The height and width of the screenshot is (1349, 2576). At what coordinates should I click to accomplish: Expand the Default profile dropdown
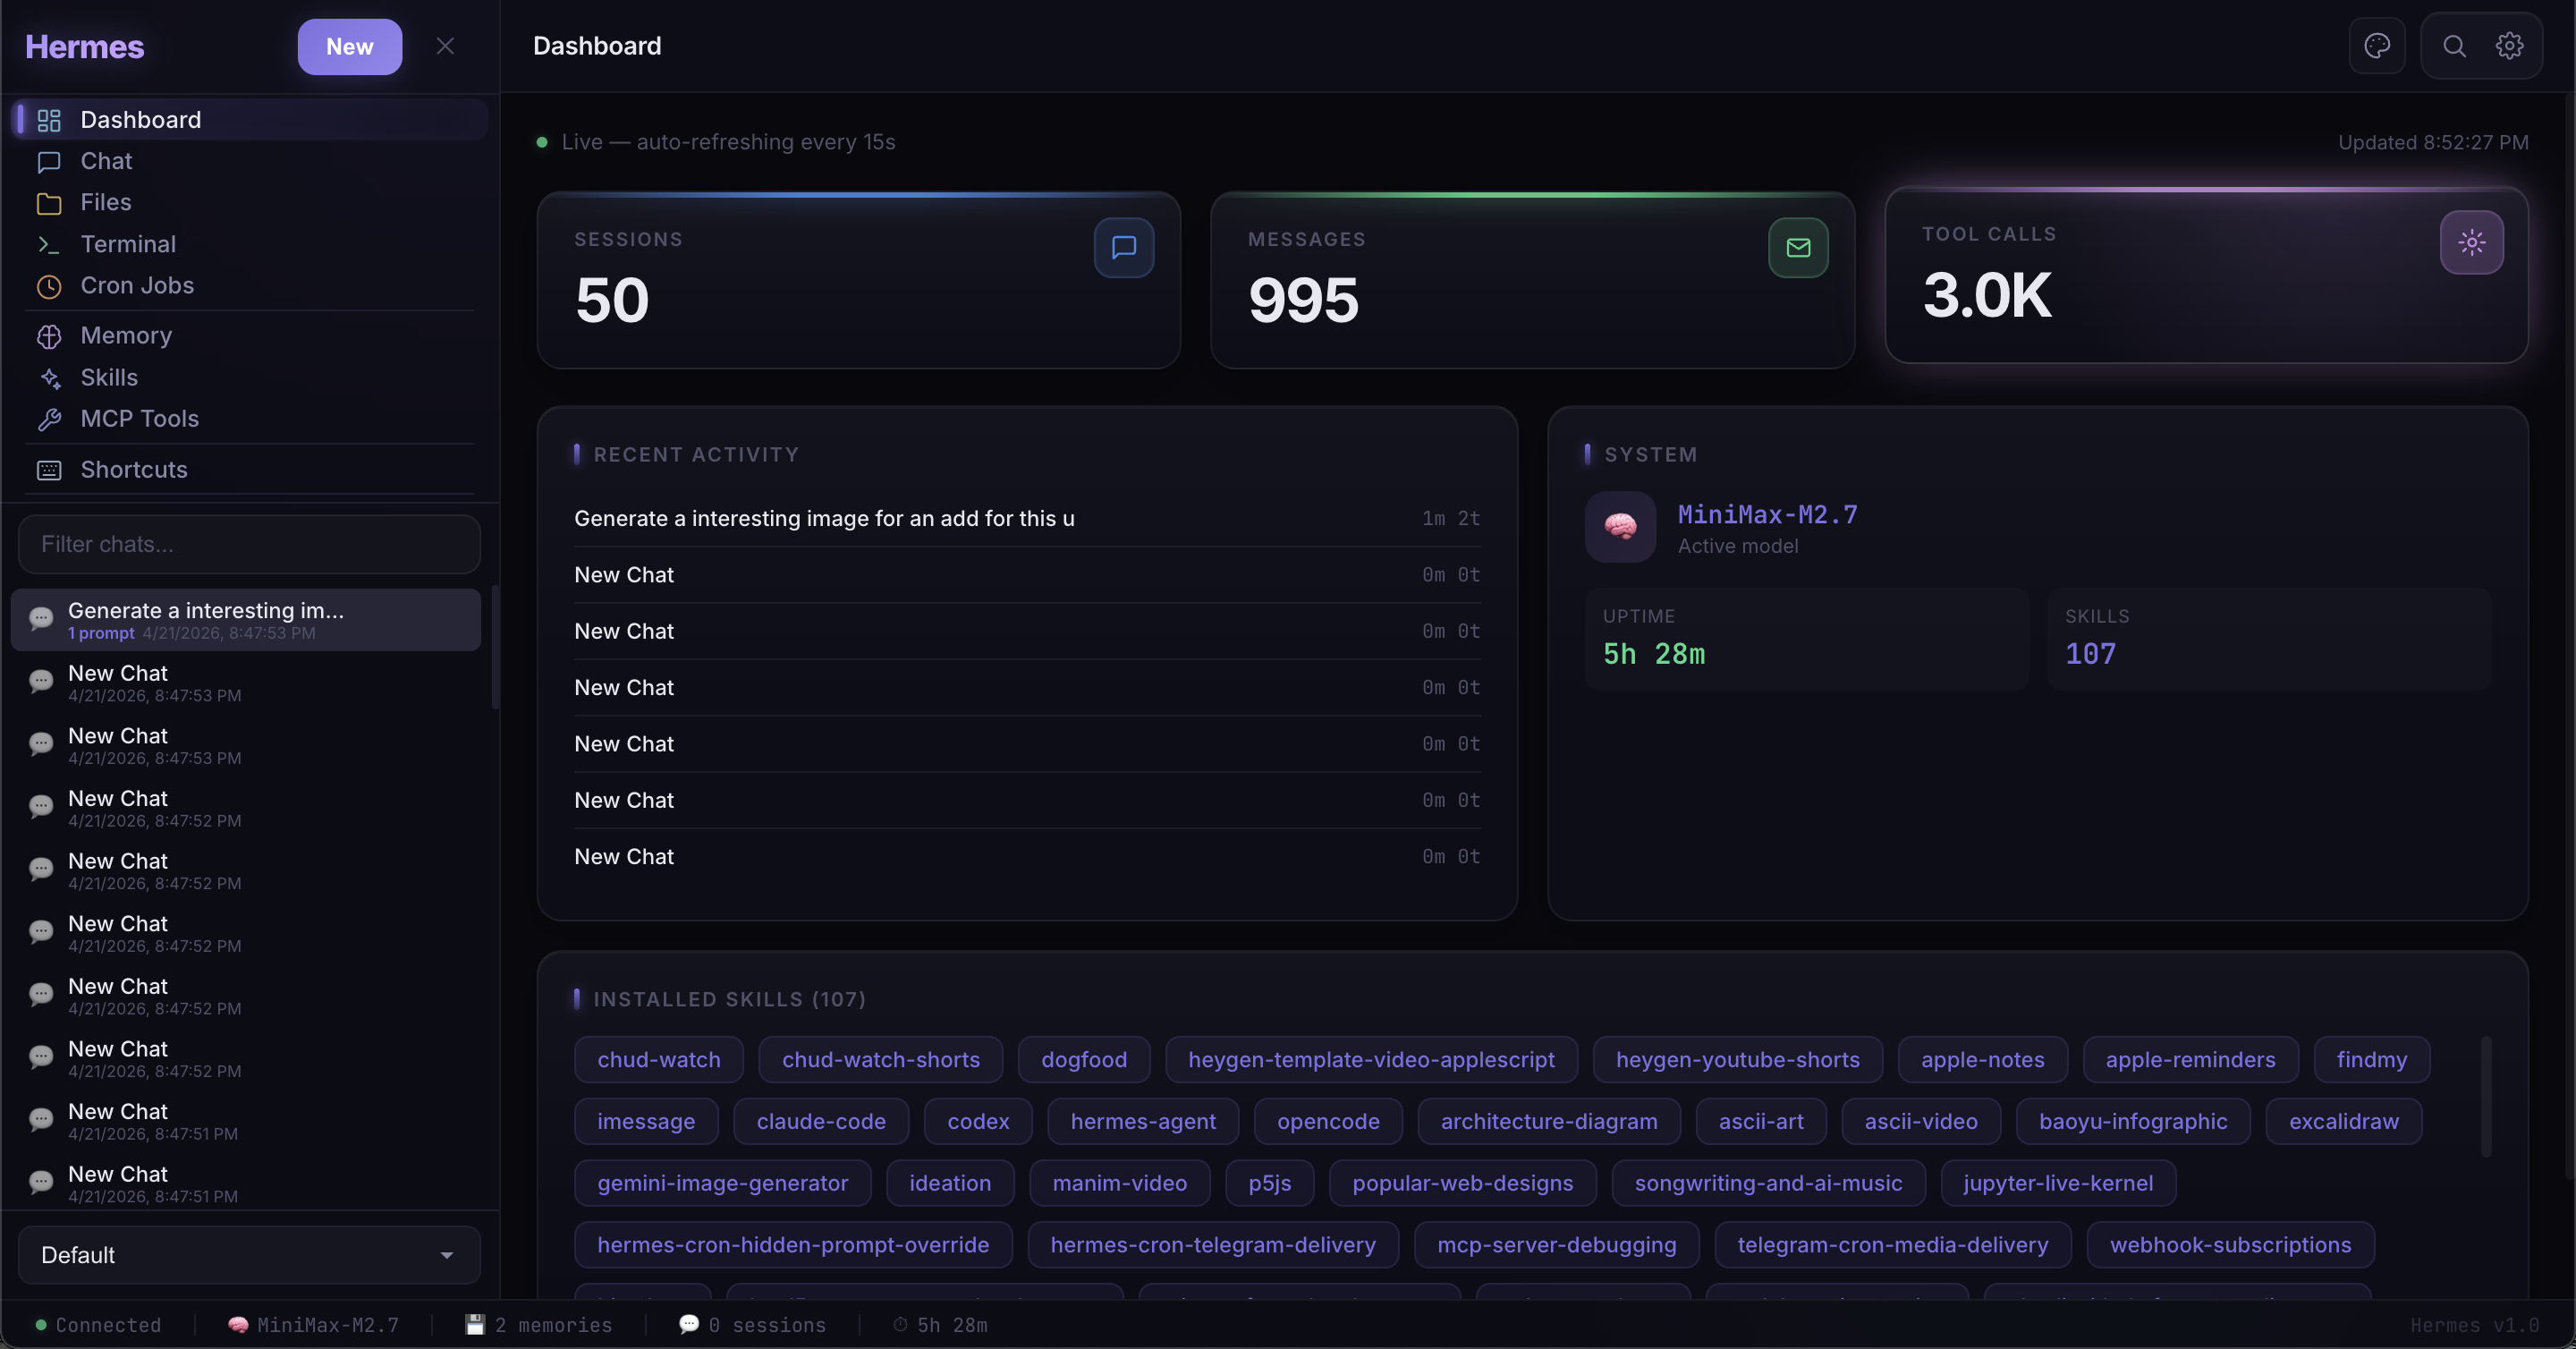(249, 1255)
